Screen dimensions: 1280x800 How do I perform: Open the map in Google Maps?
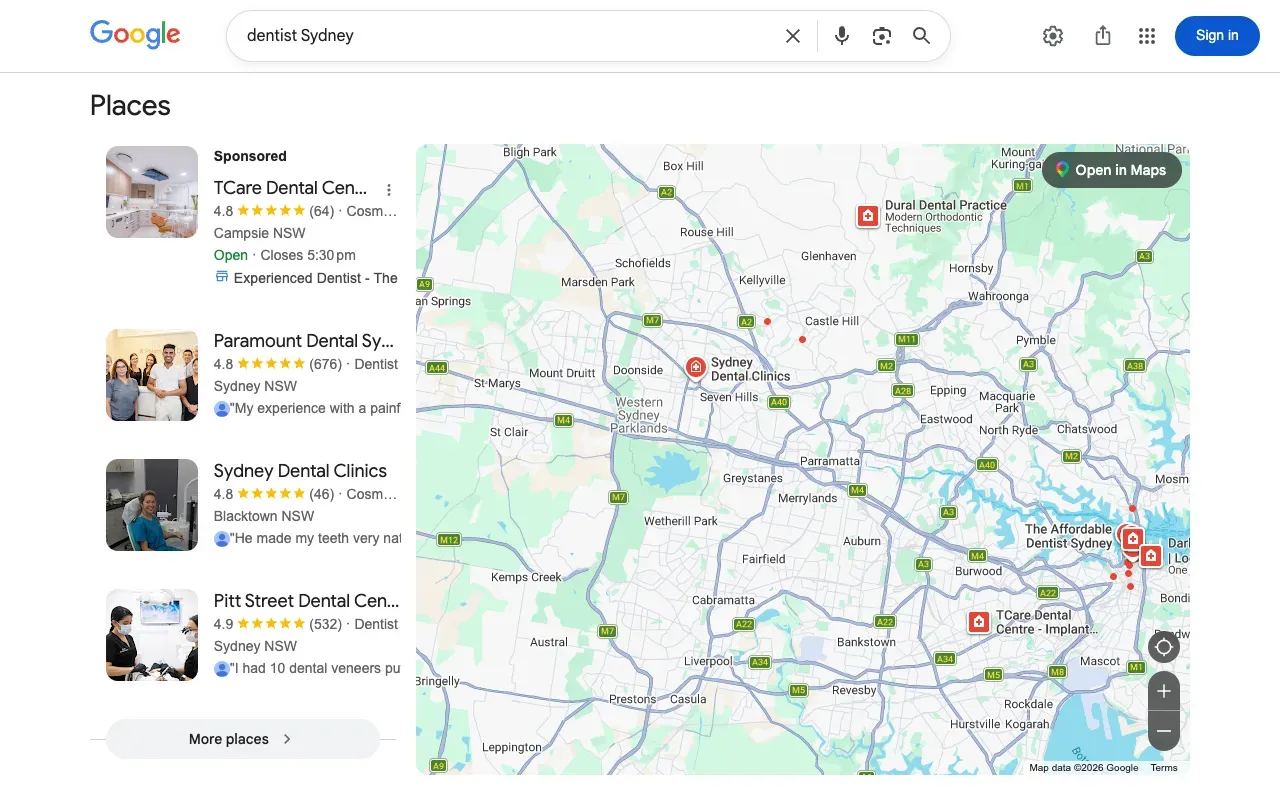pos(1111,170)
